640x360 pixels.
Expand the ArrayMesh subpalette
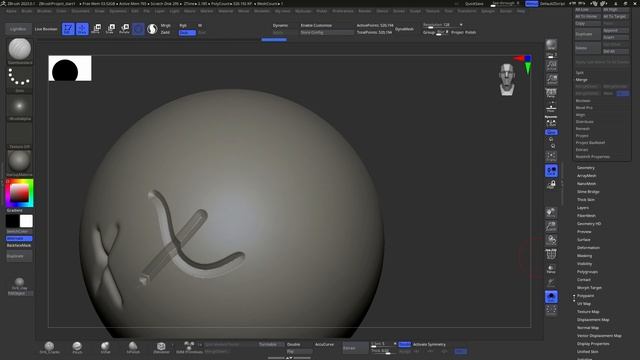587,176
